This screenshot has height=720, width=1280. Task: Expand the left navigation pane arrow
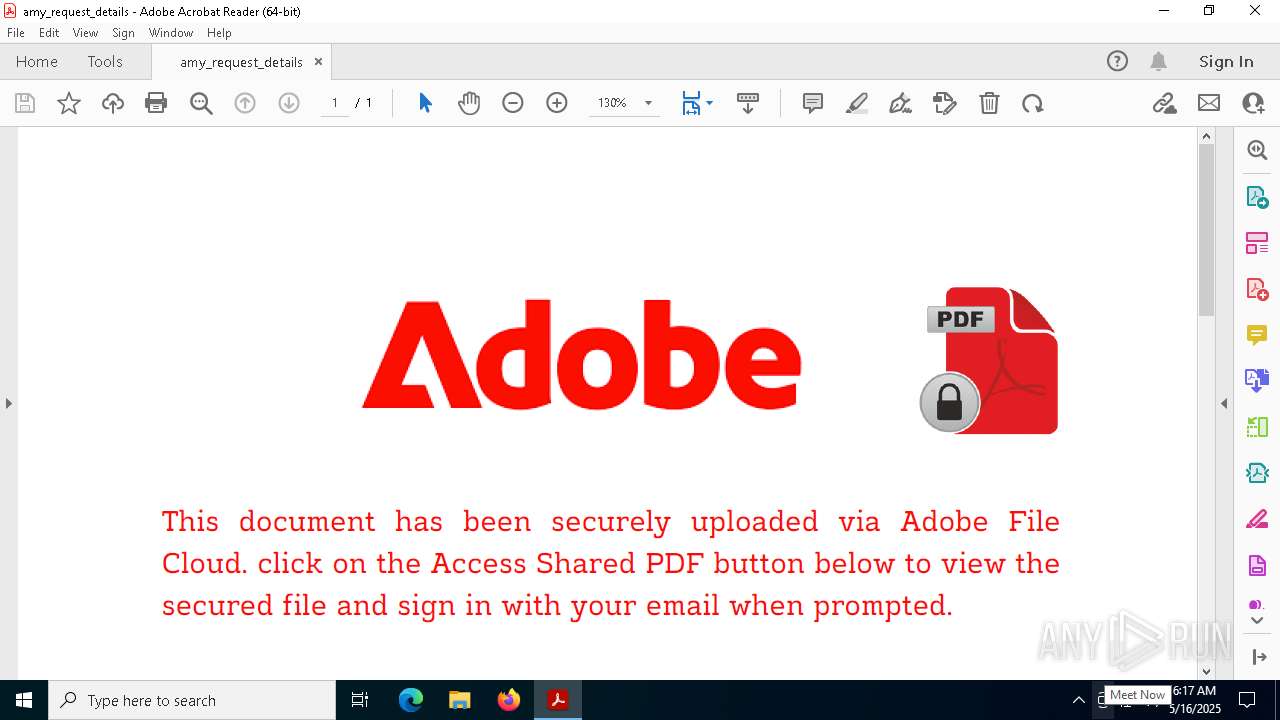coord(8,403)
